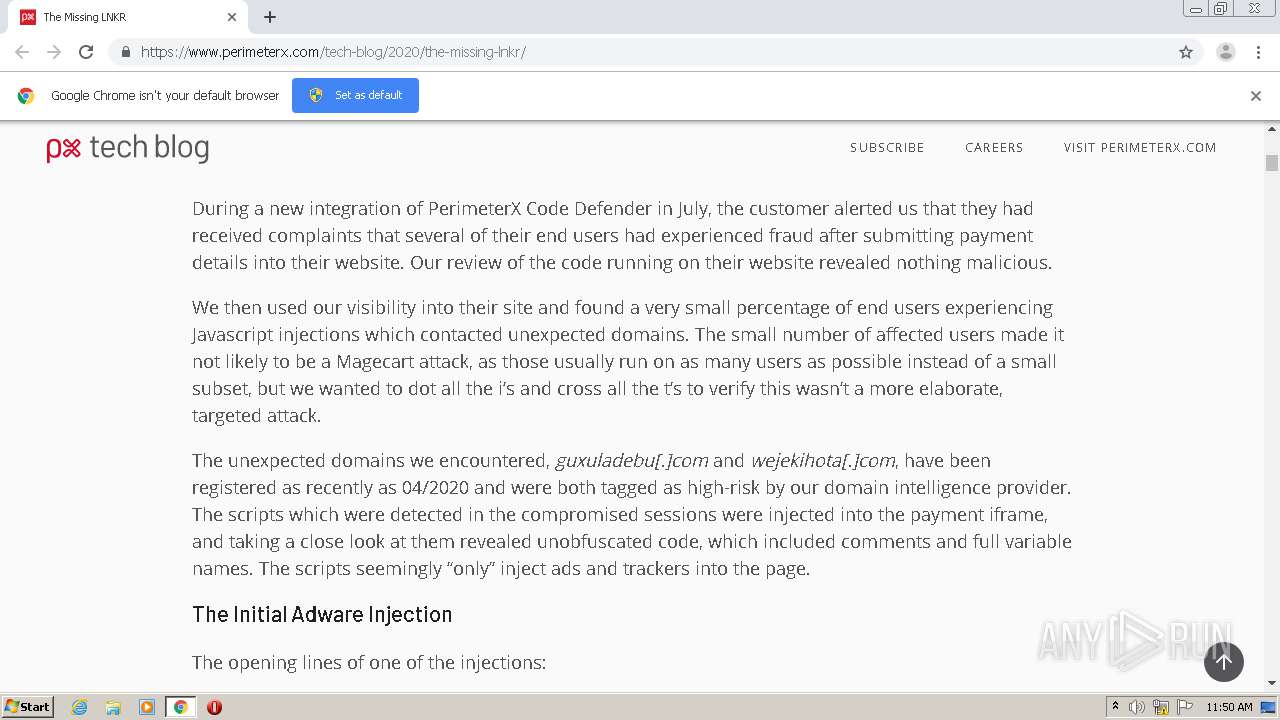Bookmark this page with the star icon

[x=1186, y=52]
